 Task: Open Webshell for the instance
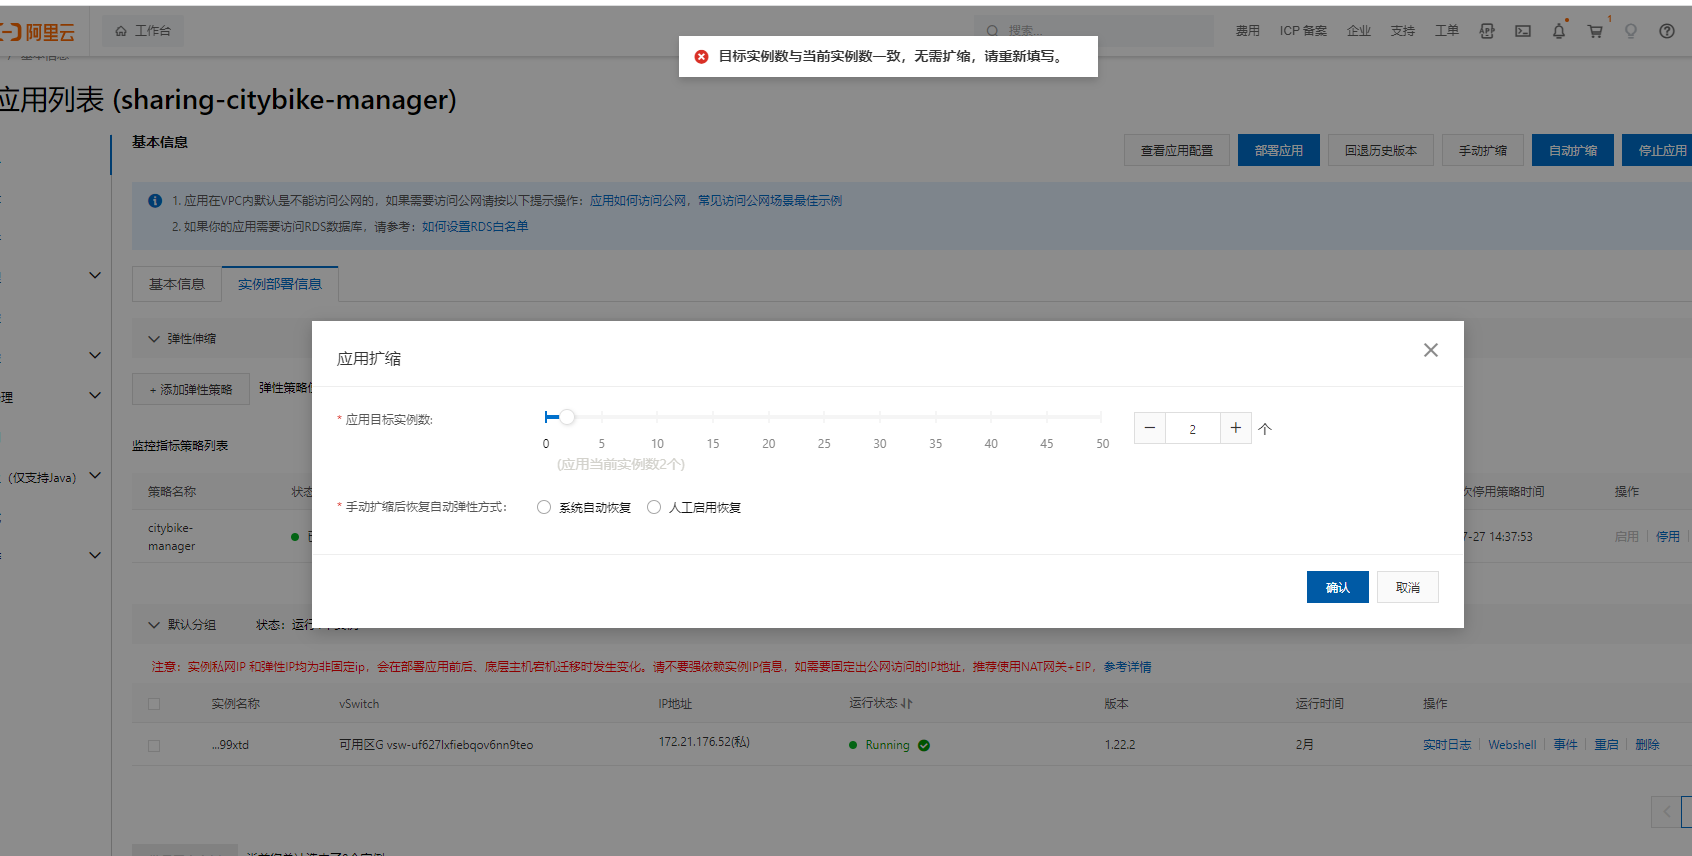tap(1512, 745)
